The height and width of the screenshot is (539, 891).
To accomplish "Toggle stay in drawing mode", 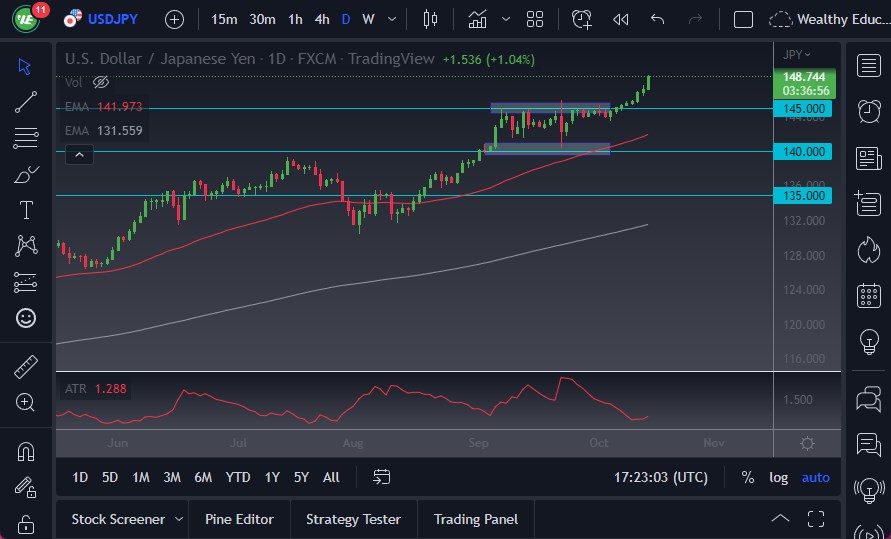I will coord(26,487).
